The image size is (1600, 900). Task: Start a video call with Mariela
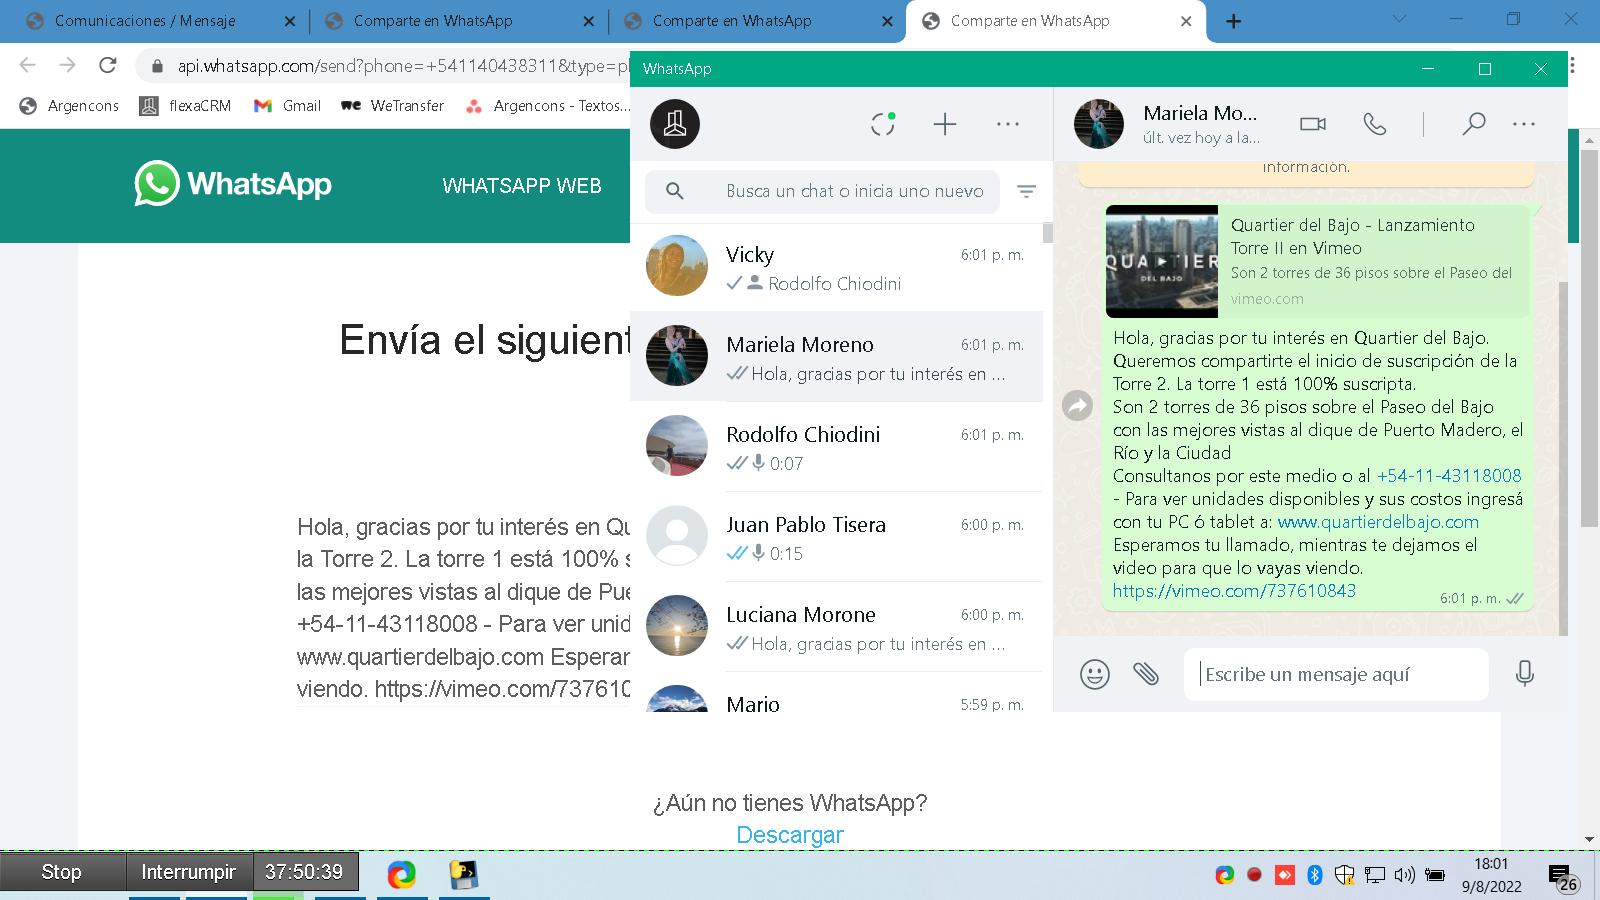click(1313, 124)
